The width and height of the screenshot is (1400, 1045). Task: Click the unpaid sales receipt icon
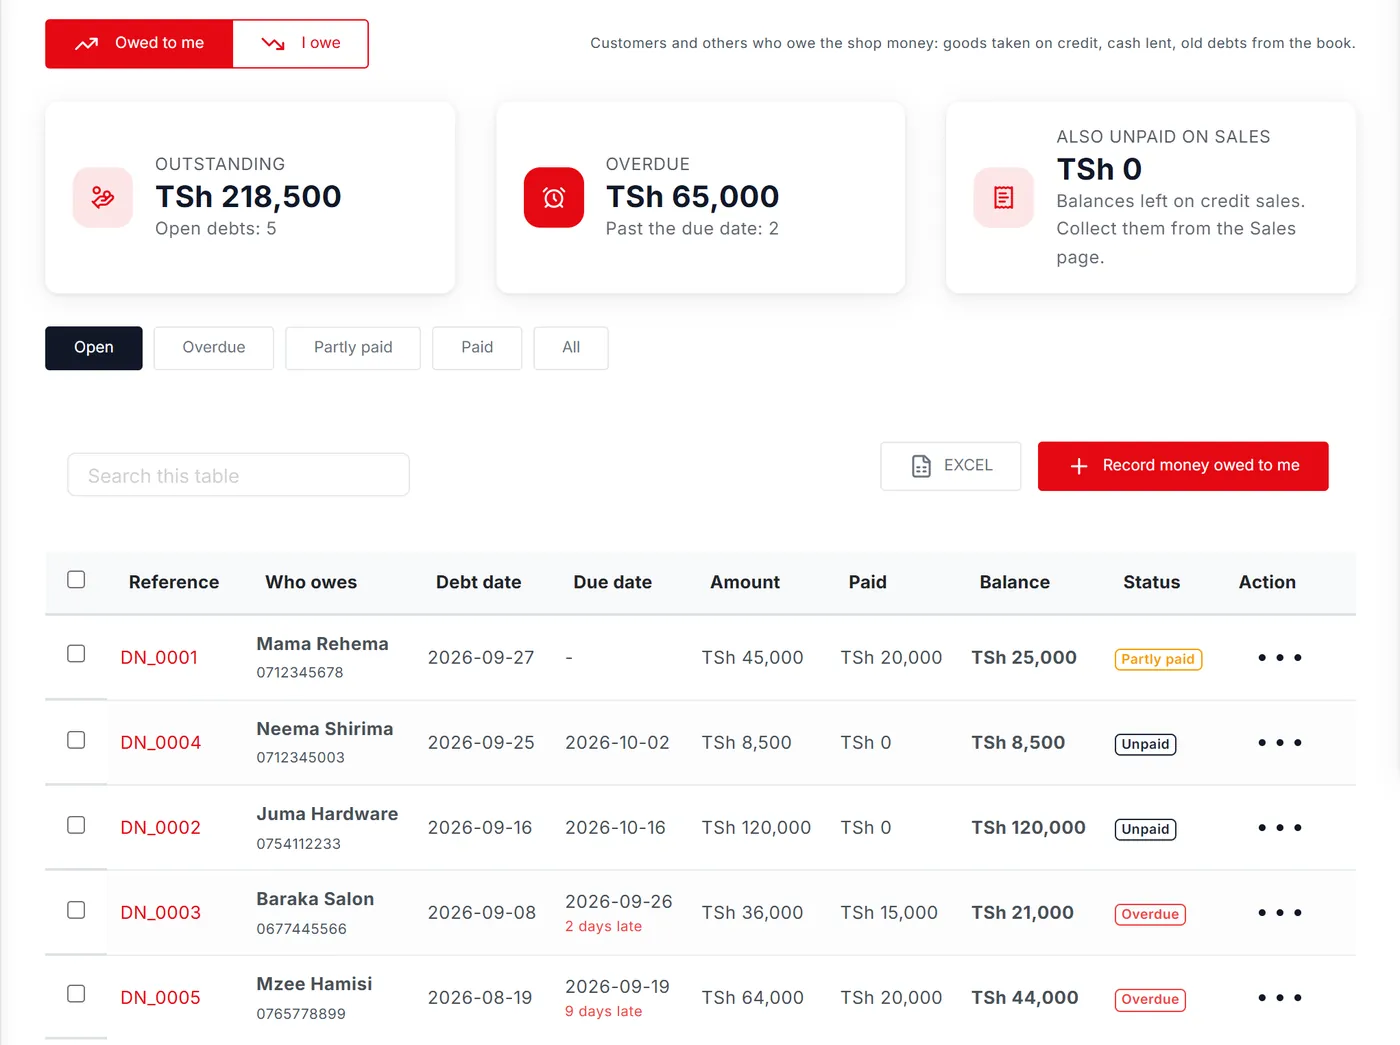click(x=1004, y=198)
